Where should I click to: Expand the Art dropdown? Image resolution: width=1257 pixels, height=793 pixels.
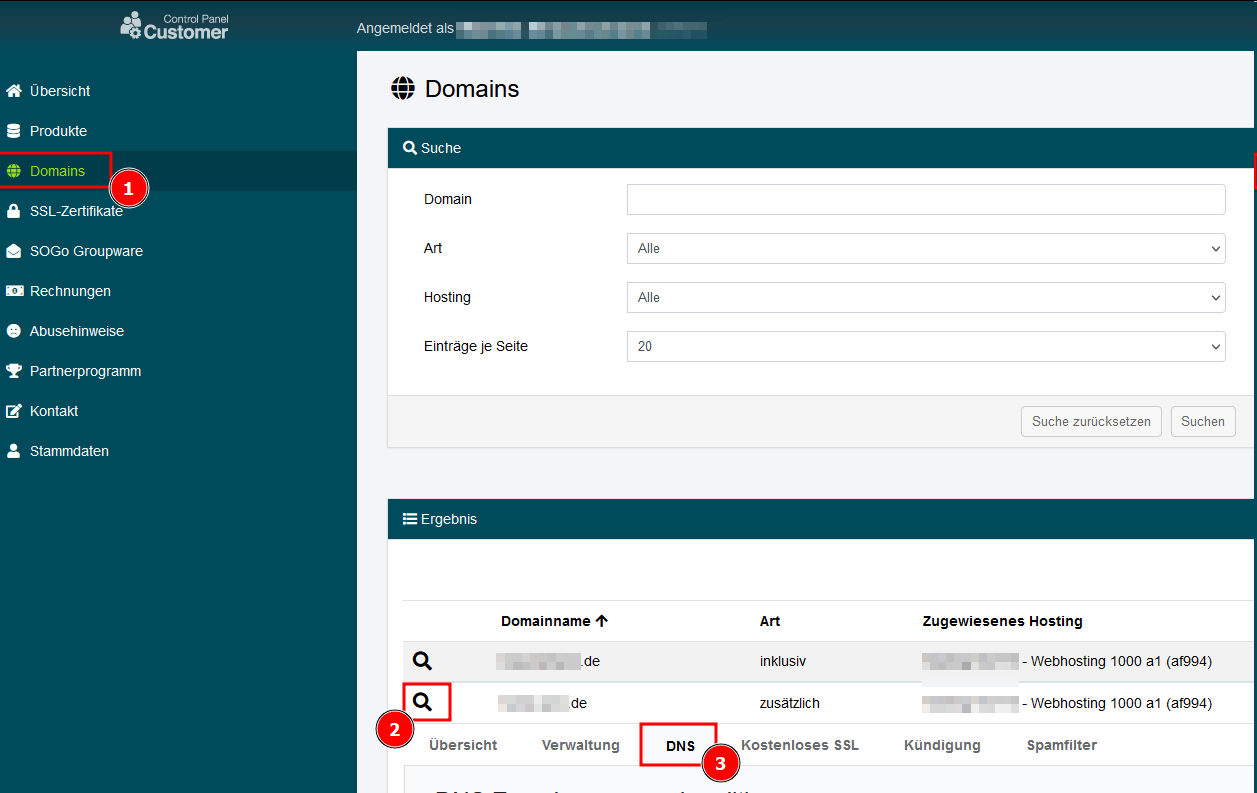pos(925,249)
